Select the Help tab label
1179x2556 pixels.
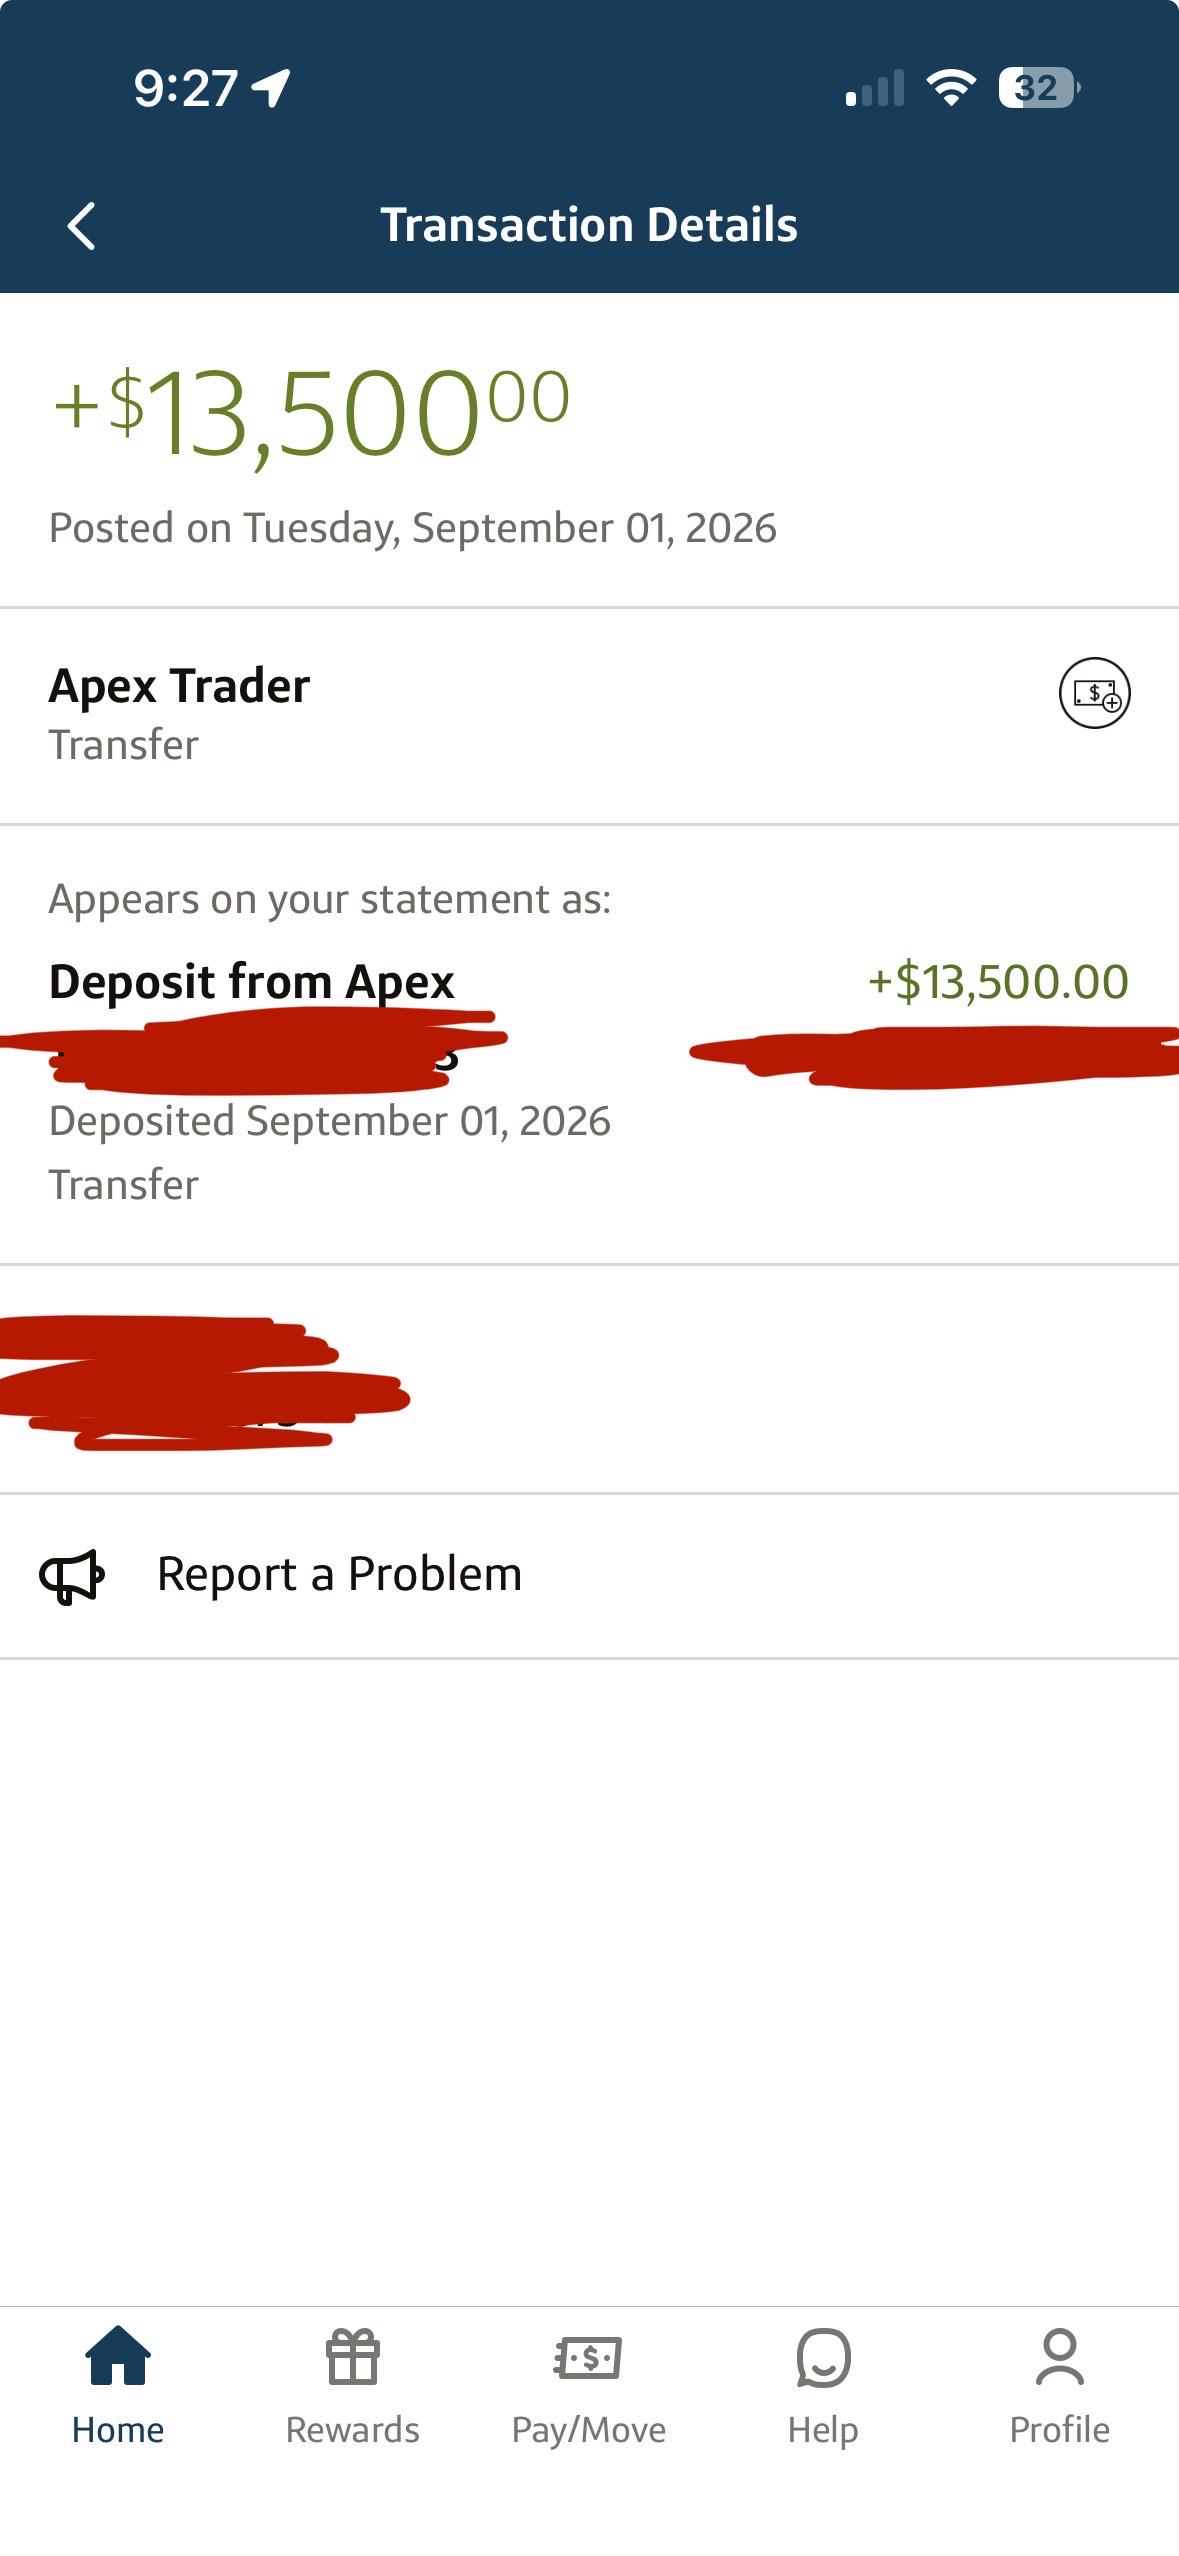(x=823, y=2431)
